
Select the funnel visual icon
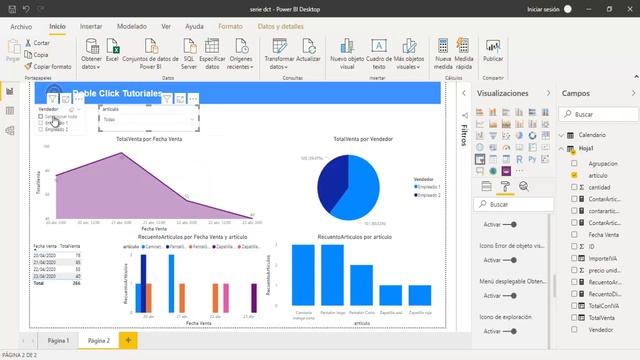[x=493, y=136]
